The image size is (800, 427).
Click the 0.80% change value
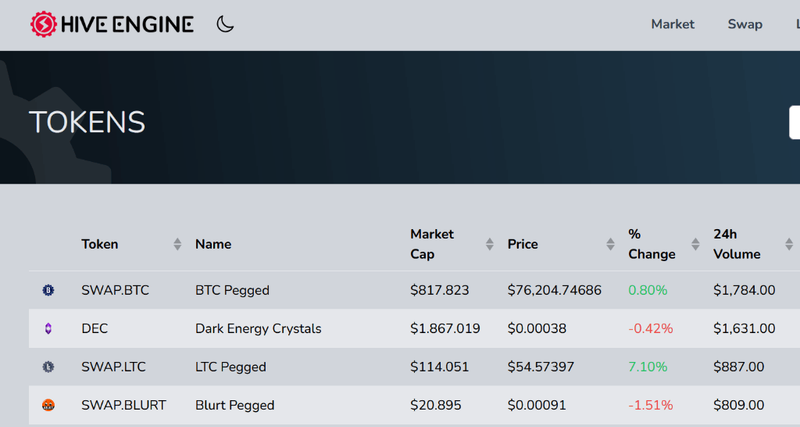click(647, 290)
